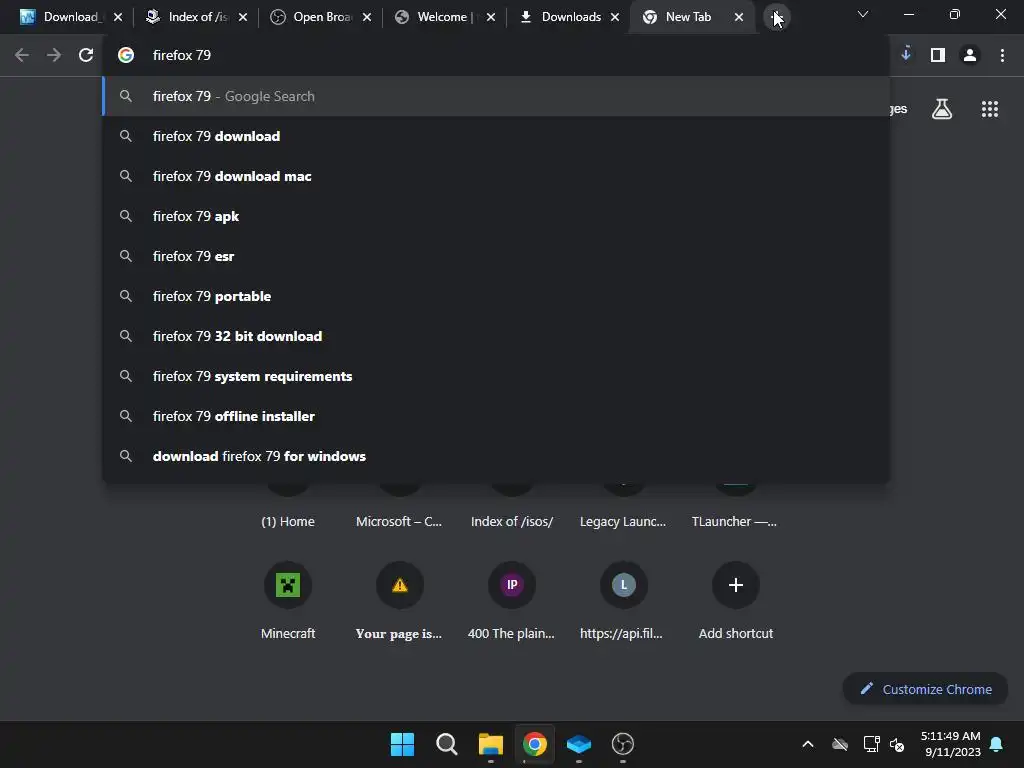Viewport: 1024px width, 768px height.
Task: Select 'firefox 79 system requirements' suggestion
Action: coord(496,376)
